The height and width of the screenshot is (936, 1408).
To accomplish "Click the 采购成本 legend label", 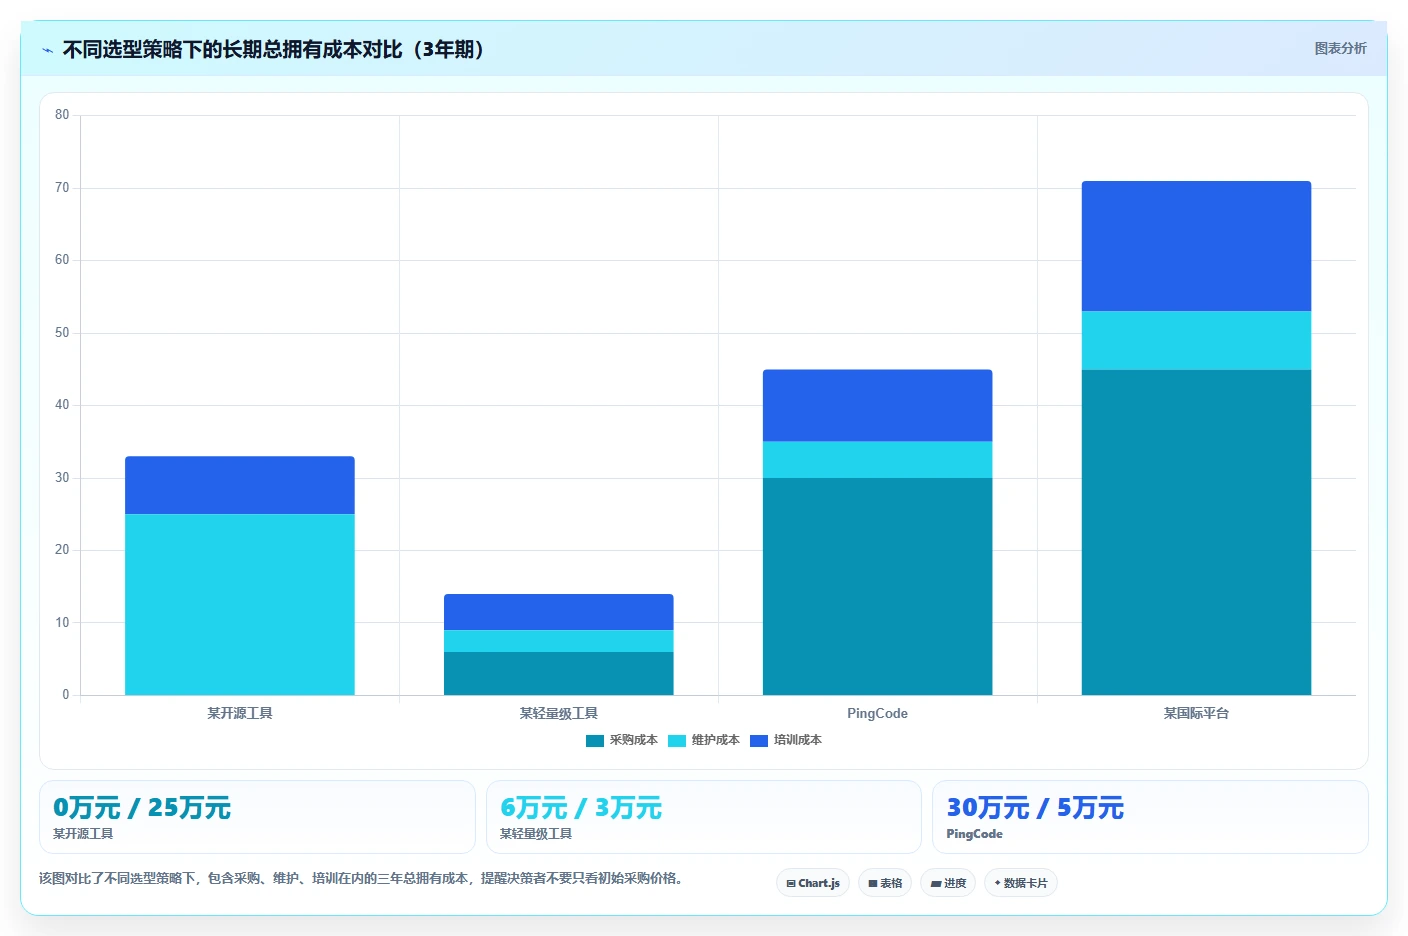I will (x=633, y=741).
